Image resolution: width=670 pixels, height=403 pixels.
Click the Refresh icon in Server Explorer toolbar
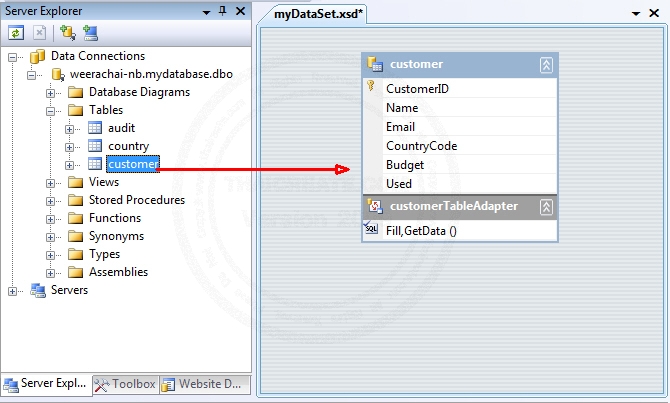(16, 33)
